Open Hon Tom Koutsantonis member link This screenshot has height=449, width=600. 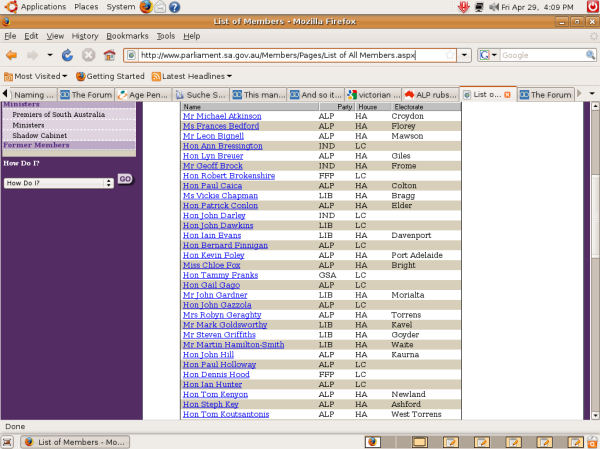[226, 414]
